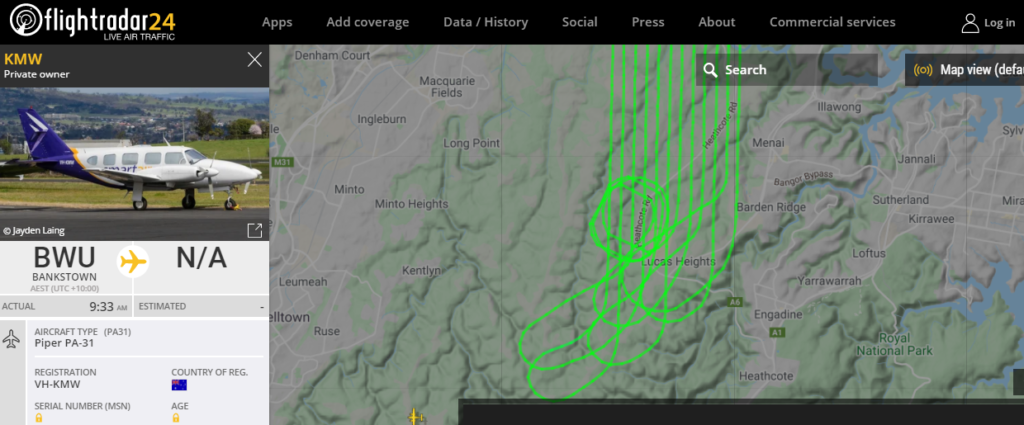Open Data / History menu

485,22
